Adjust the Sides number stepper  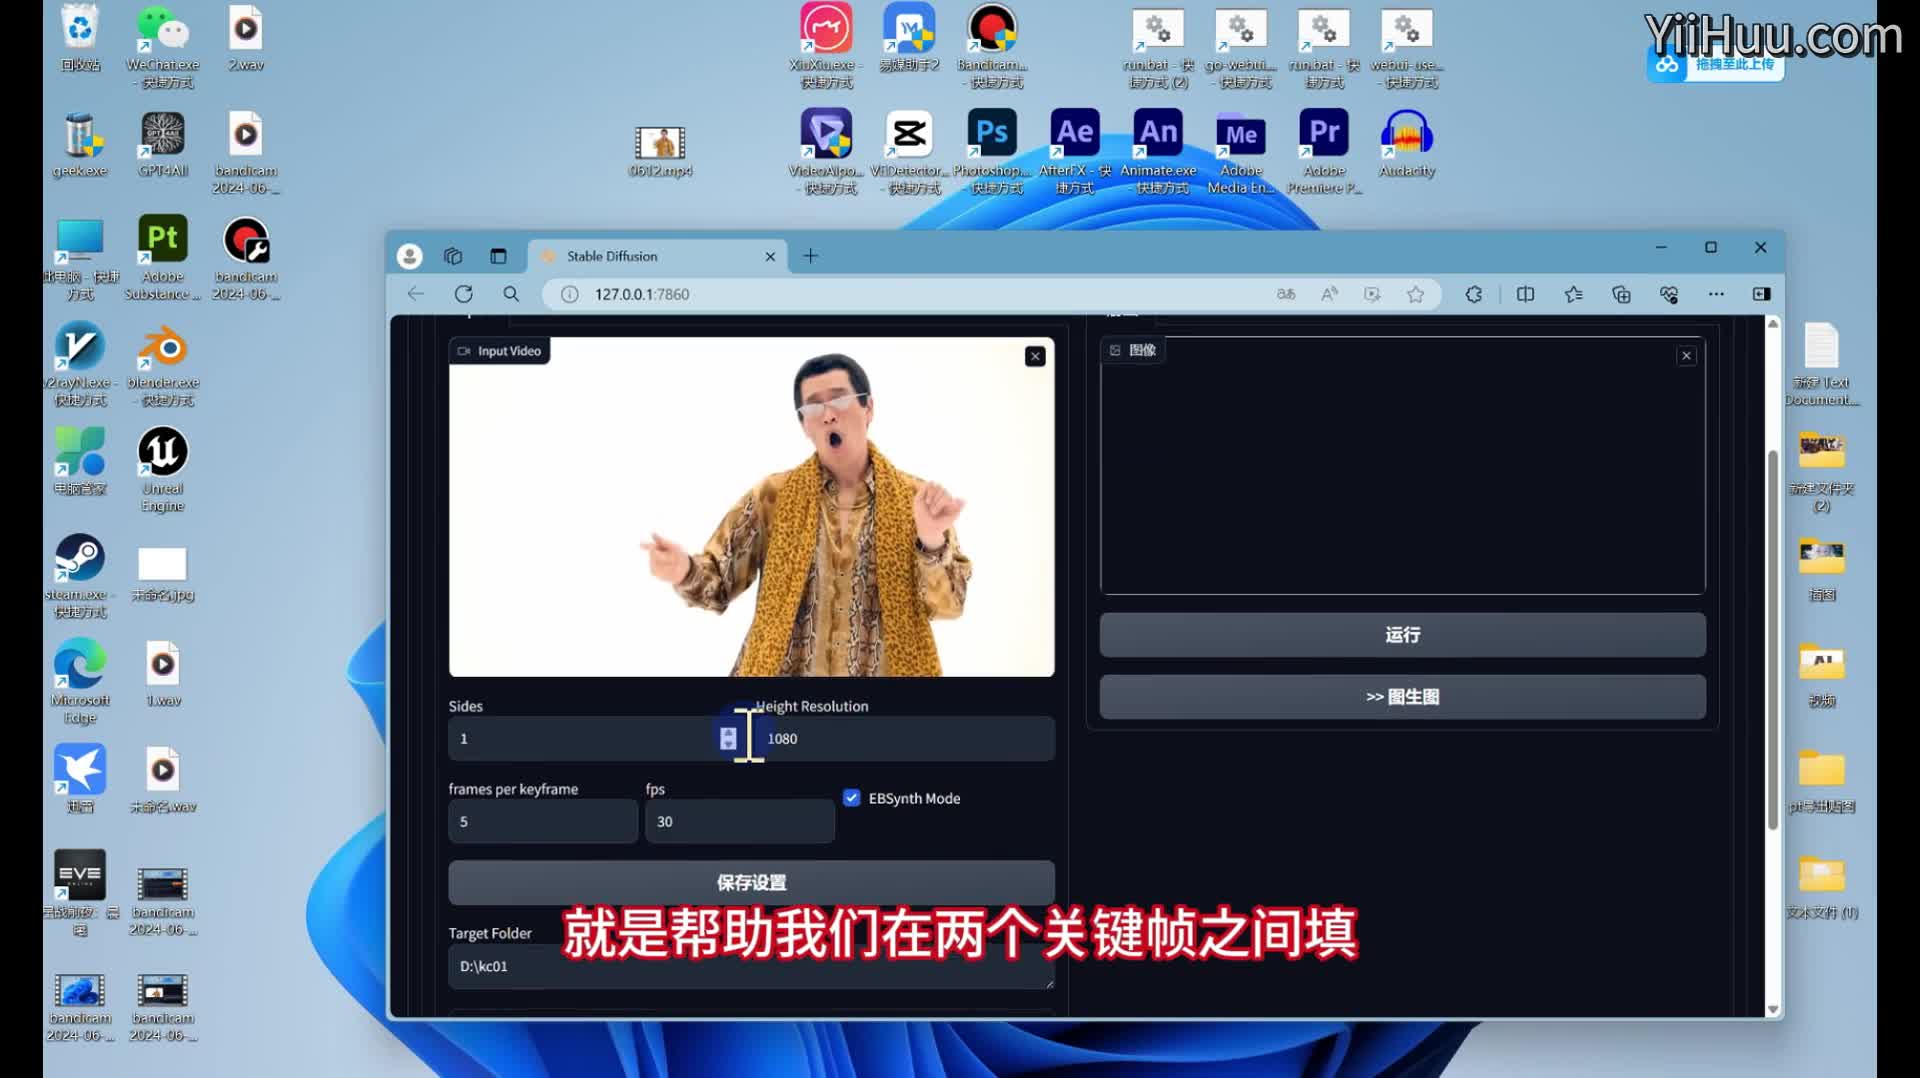click(x=728, y=738)
